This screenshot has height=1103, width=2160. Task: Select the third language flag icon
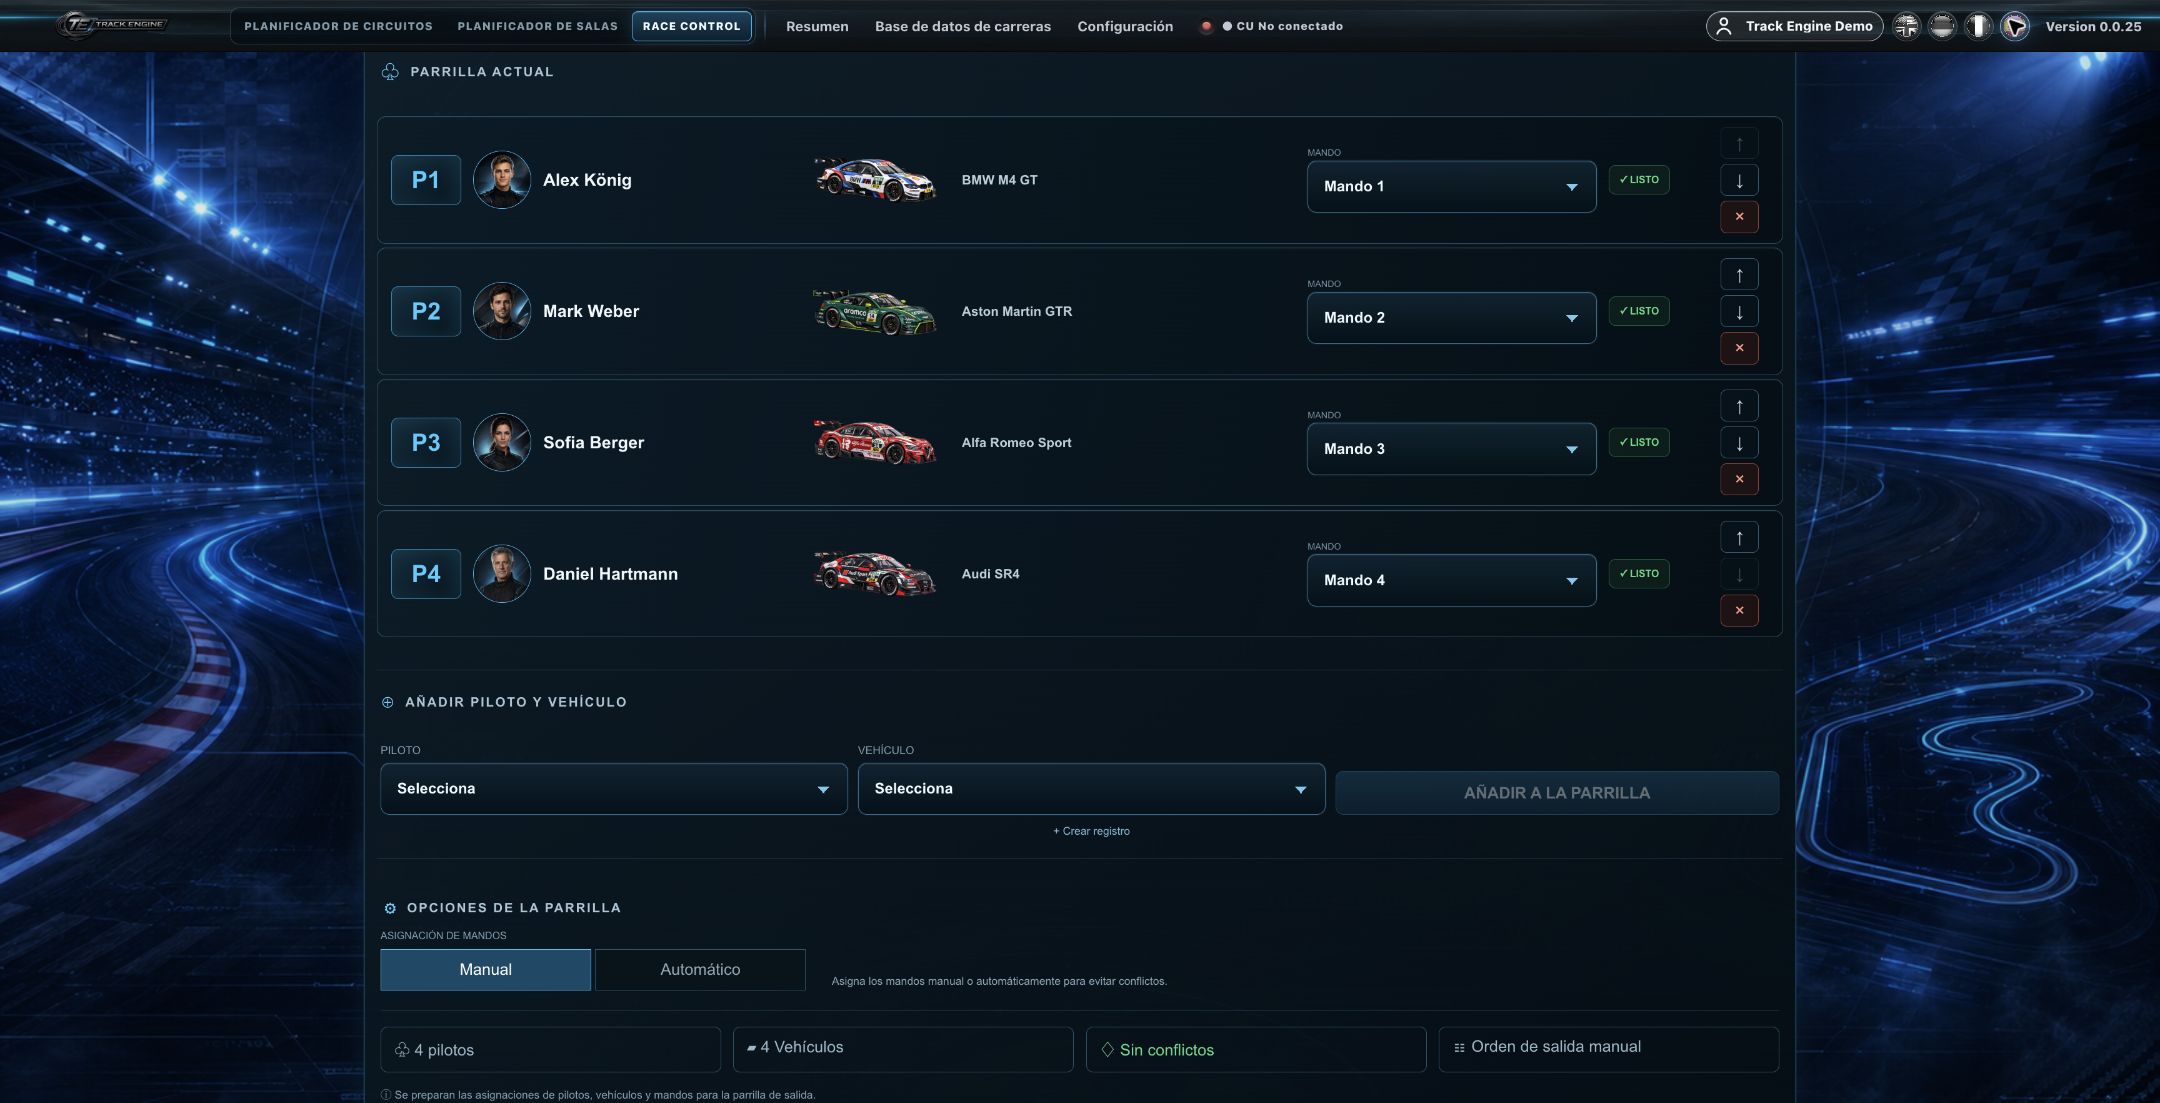point(1978,26)
